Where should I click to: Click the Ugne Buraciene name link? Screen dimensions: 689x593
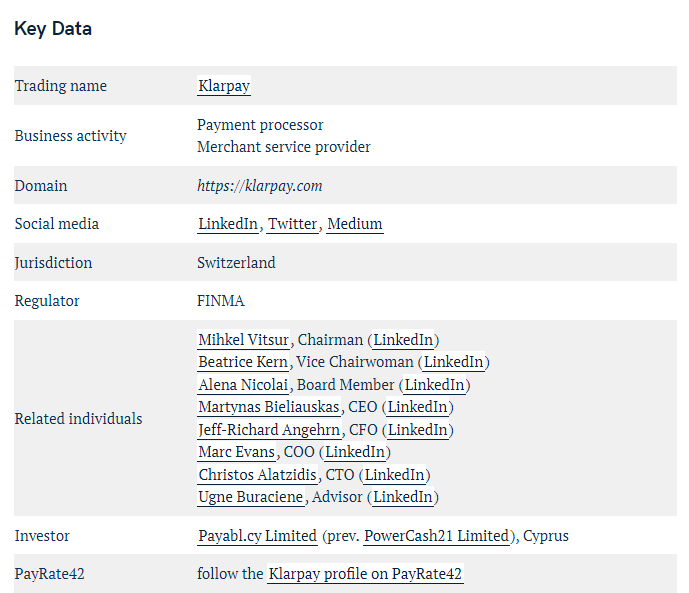pos(251,497)
